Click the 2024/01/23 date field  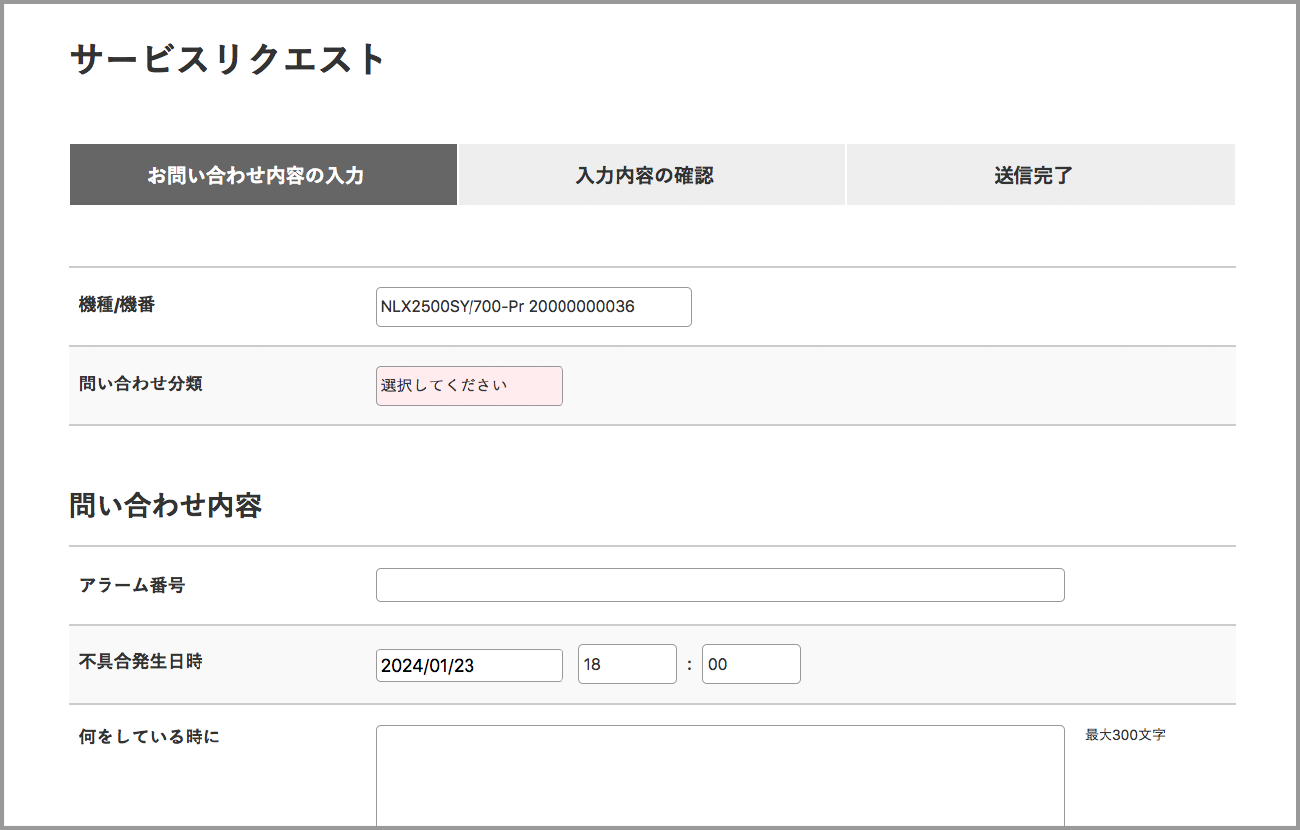tap(469, 665)
